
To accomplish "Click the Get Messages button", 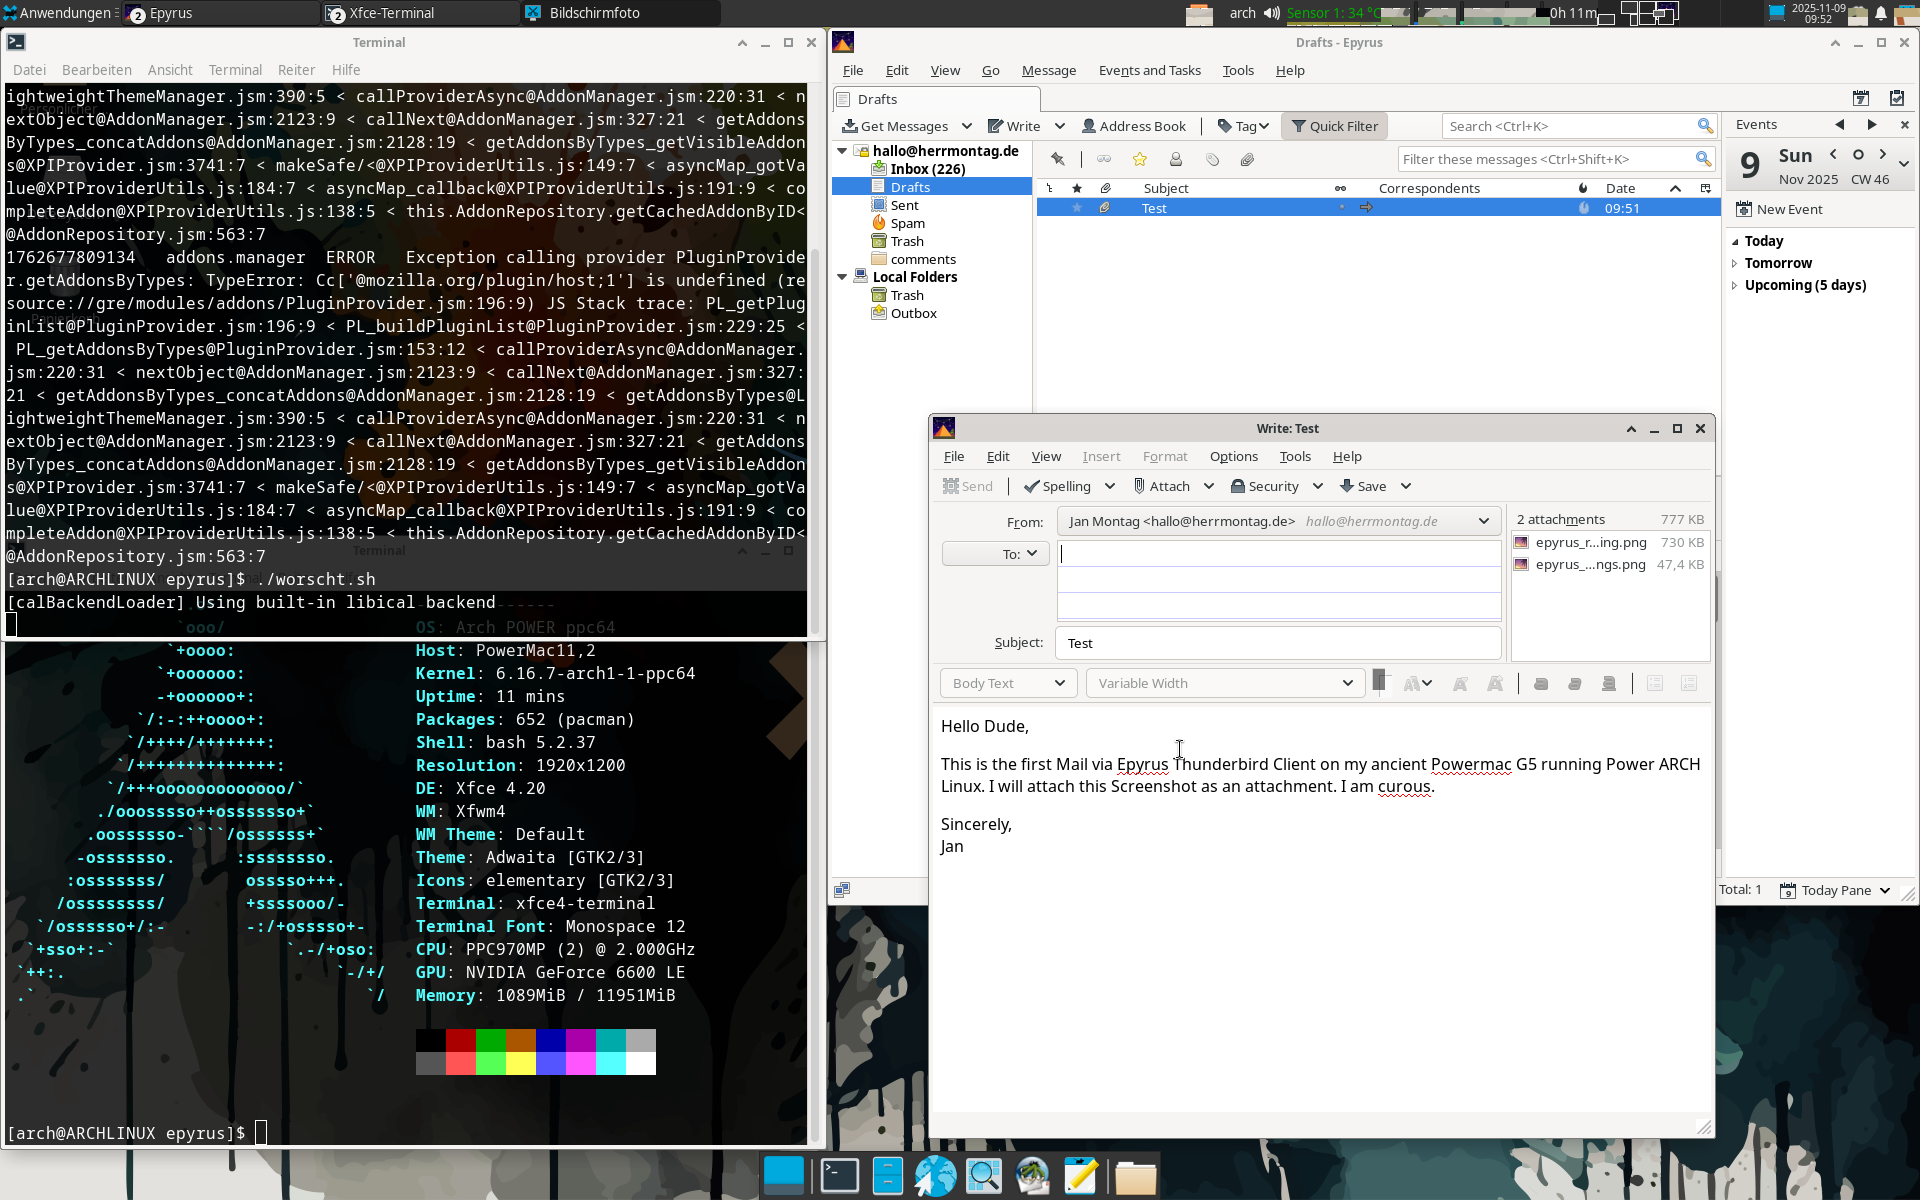I will tap(895, 126).
